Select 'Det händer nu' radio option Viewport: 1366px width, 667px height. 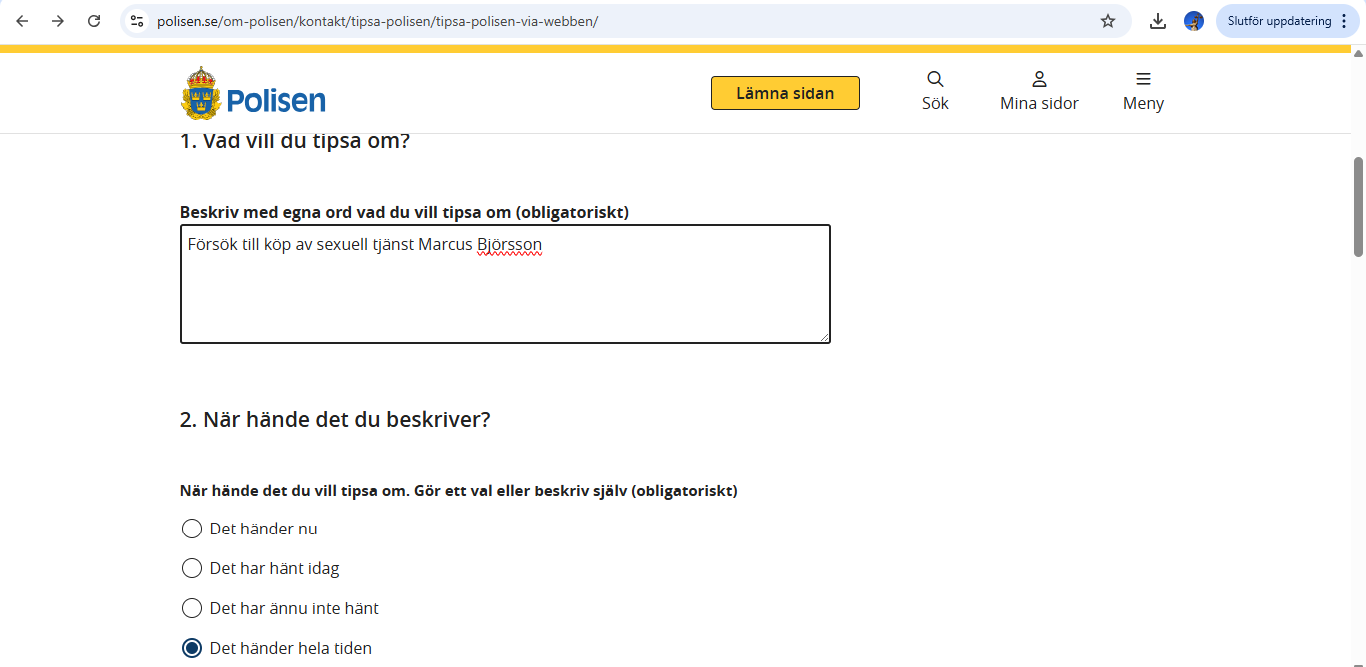192,528
